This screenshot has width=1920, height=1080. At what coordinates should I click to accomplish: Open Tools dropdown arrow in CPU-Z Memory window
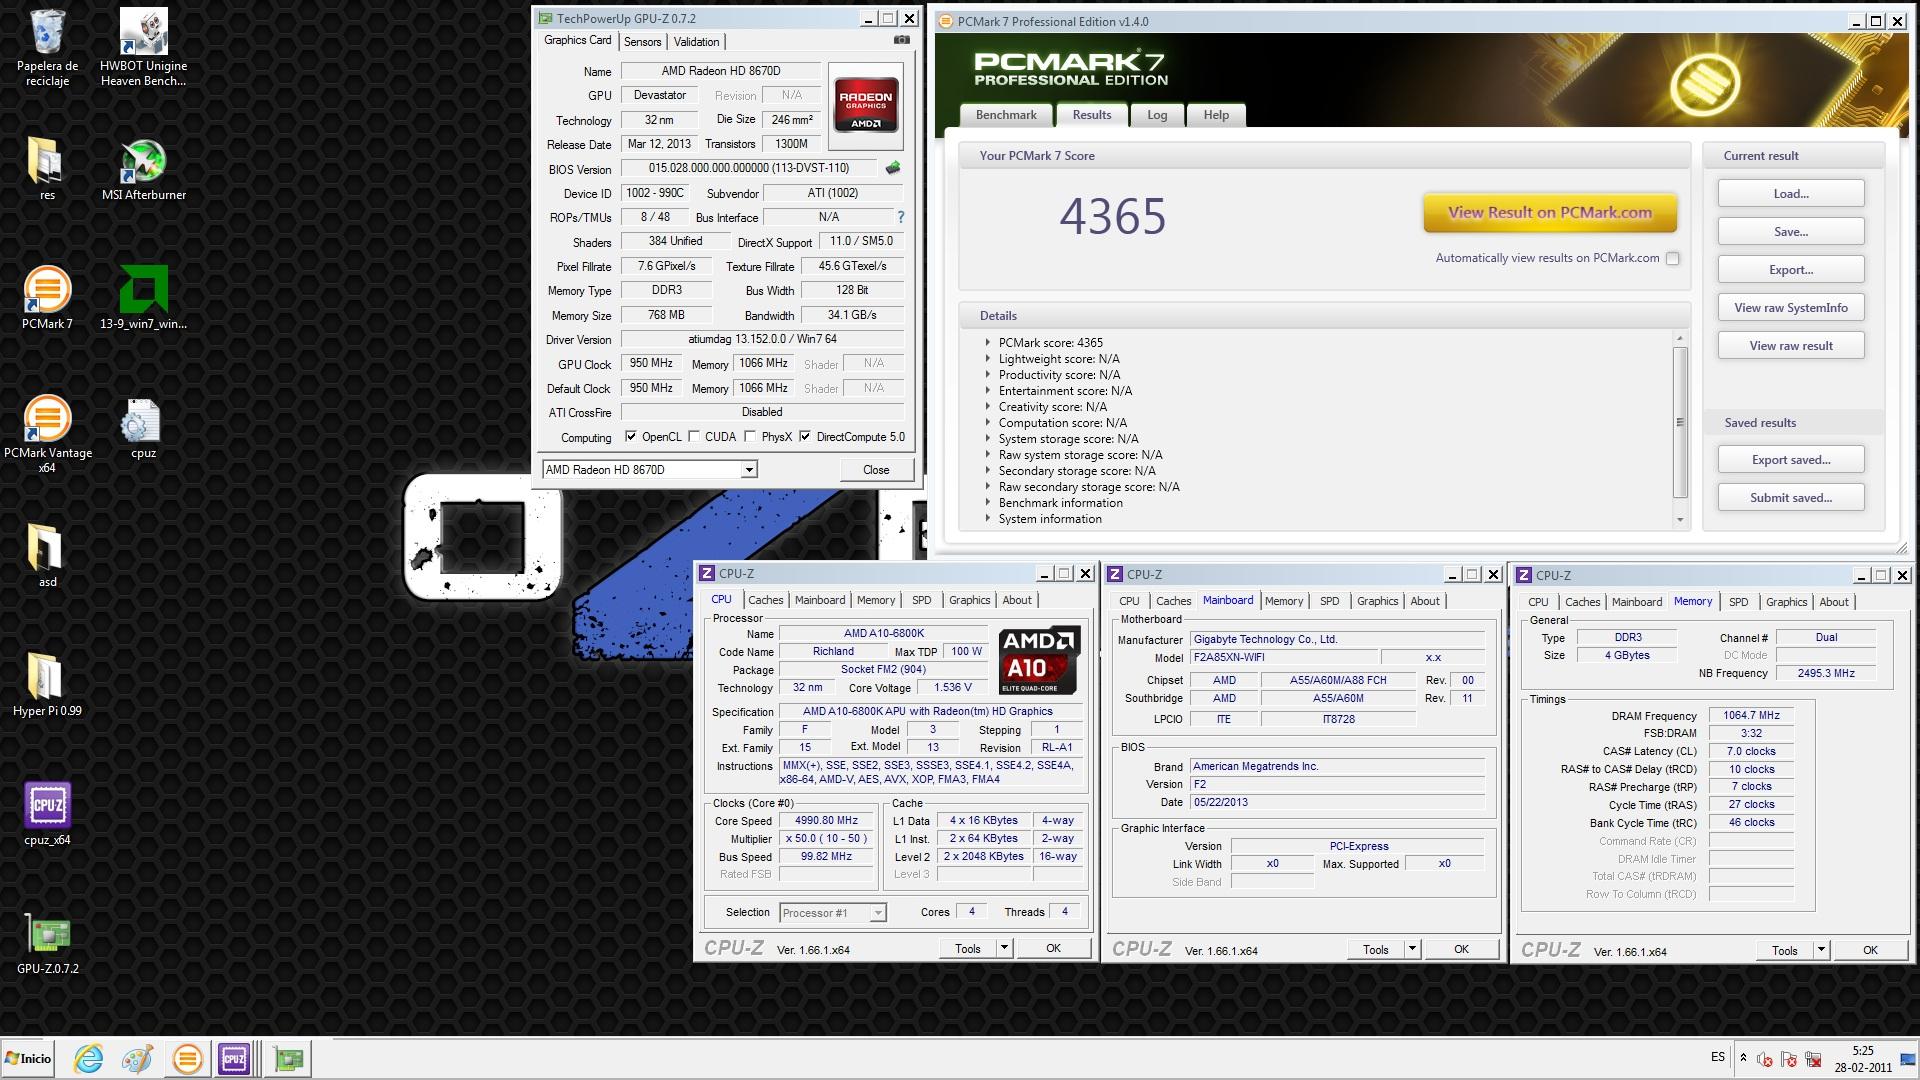pos(1821,950)
